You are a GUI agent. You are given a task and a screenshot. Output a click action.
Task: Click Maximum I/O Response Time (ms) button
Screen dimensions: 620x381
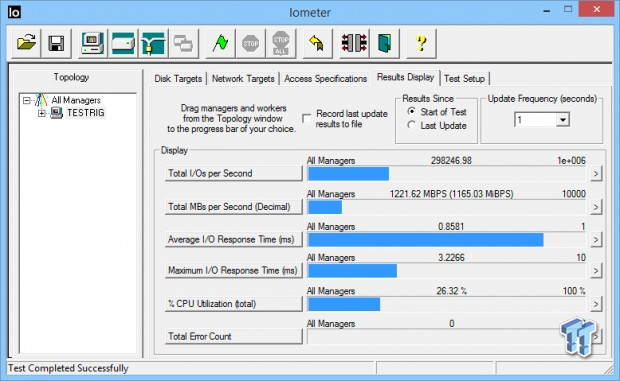point(233,271)
